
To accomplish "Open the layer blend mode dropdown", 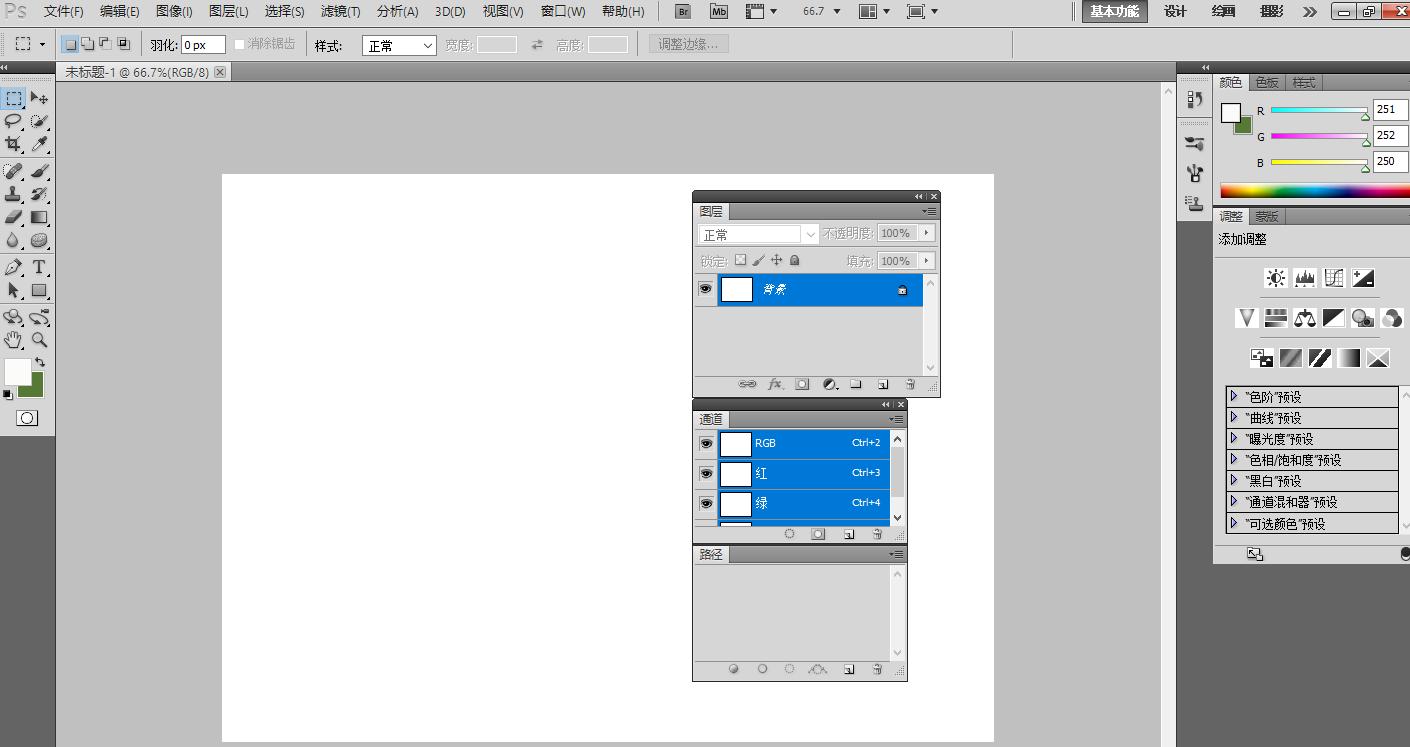I will tap(758, 234).
